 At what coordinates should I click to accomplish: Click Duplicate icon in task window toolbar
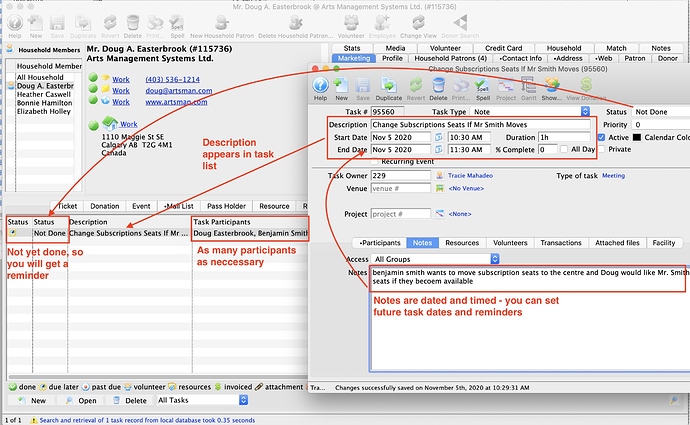(x=389, y=85)
